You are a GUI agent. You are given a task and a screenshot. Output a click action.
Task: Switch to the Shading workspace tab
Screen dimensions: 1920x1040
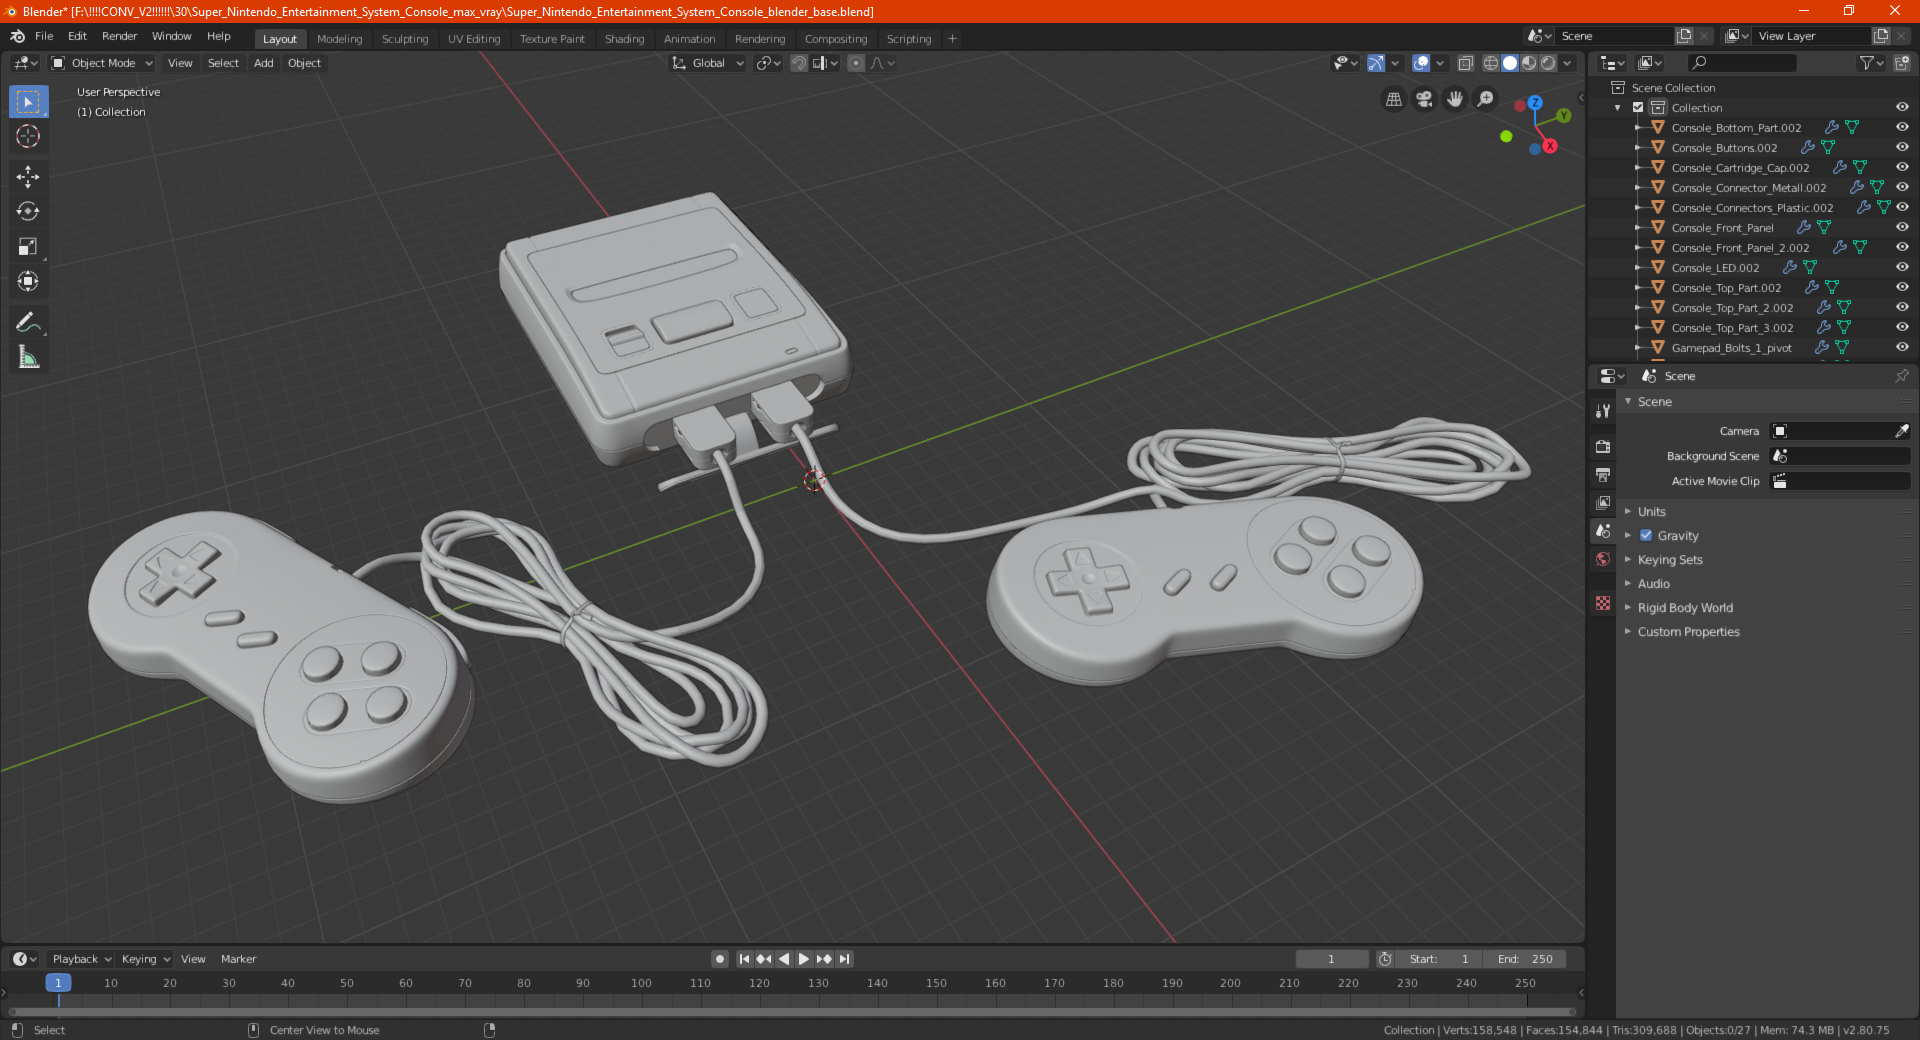[x=624, y=39]
